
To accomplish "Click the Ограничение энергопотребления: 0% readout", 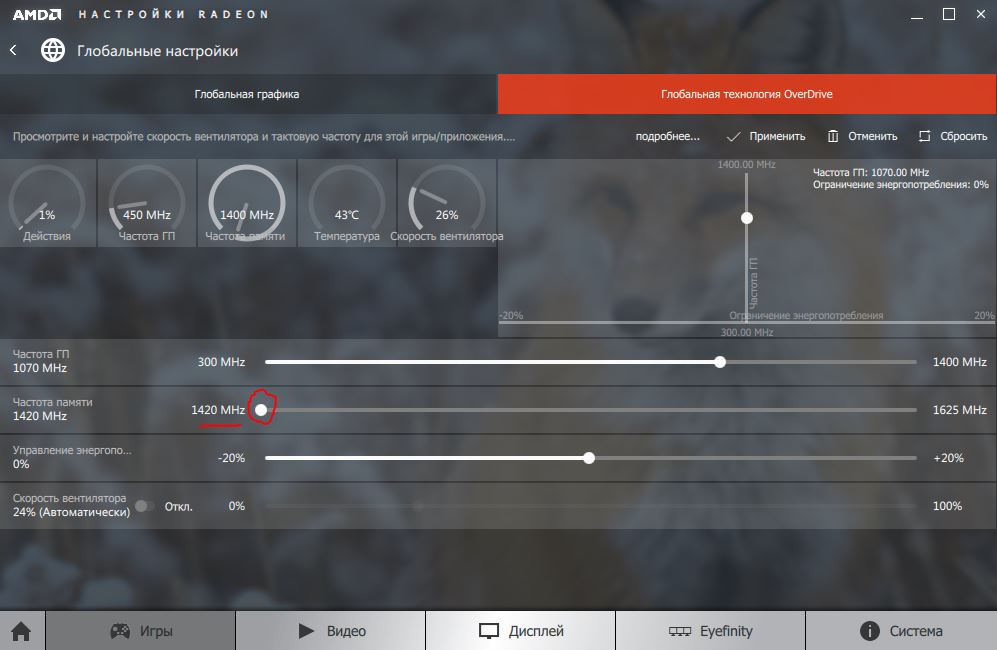I will coord(900,184).
